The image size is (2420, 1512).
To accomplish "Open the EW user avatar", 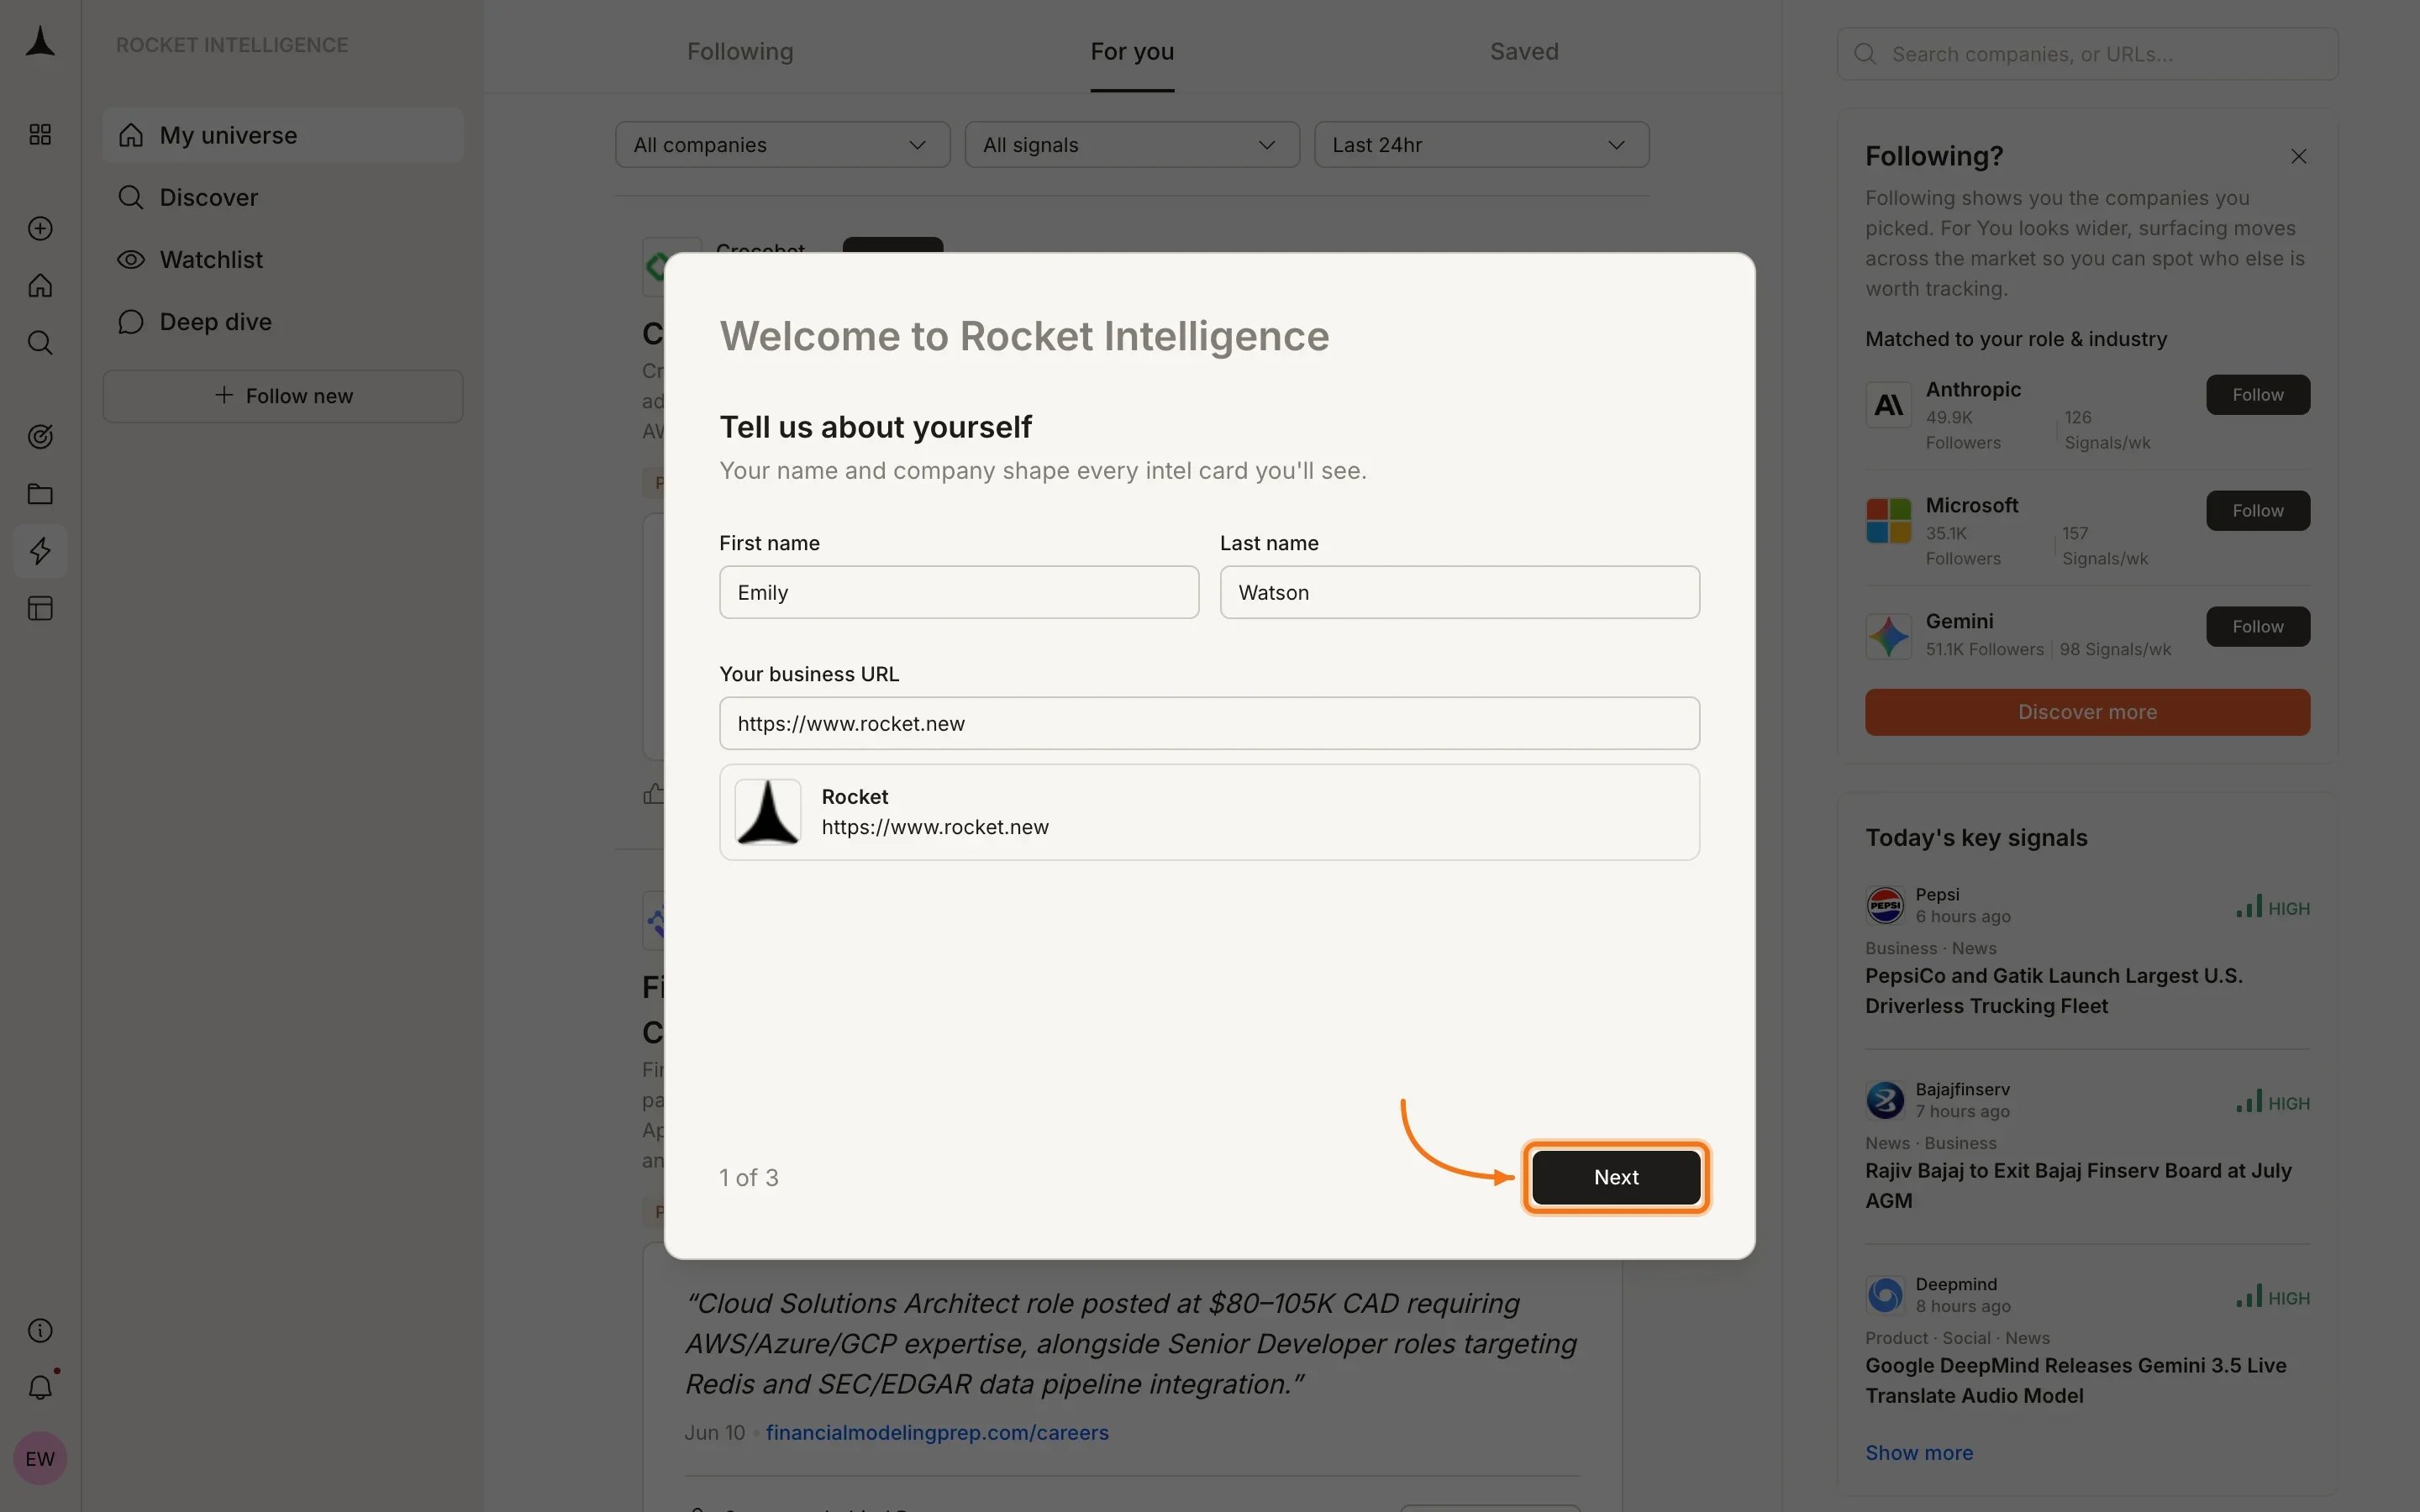I will click(x=40, y=1458).
